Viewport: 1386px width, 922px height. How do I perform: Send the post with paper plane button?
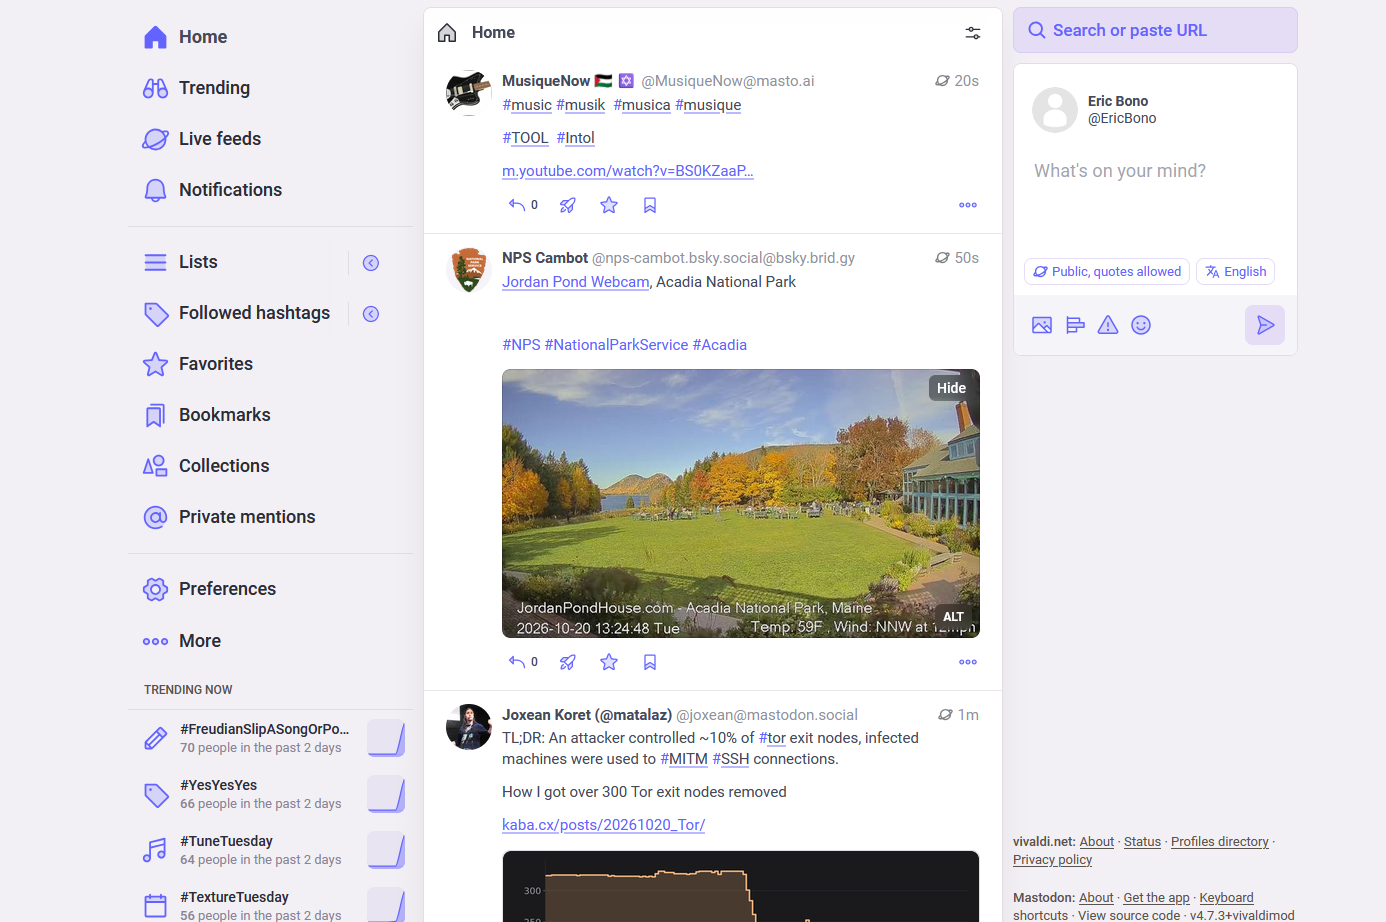click(1265, 325)
